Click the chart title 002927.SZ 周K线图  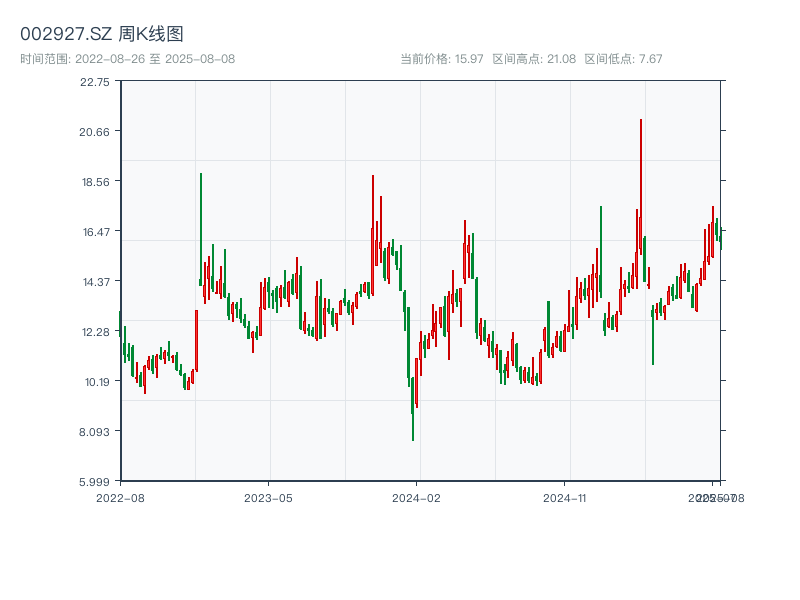[102, 34]
